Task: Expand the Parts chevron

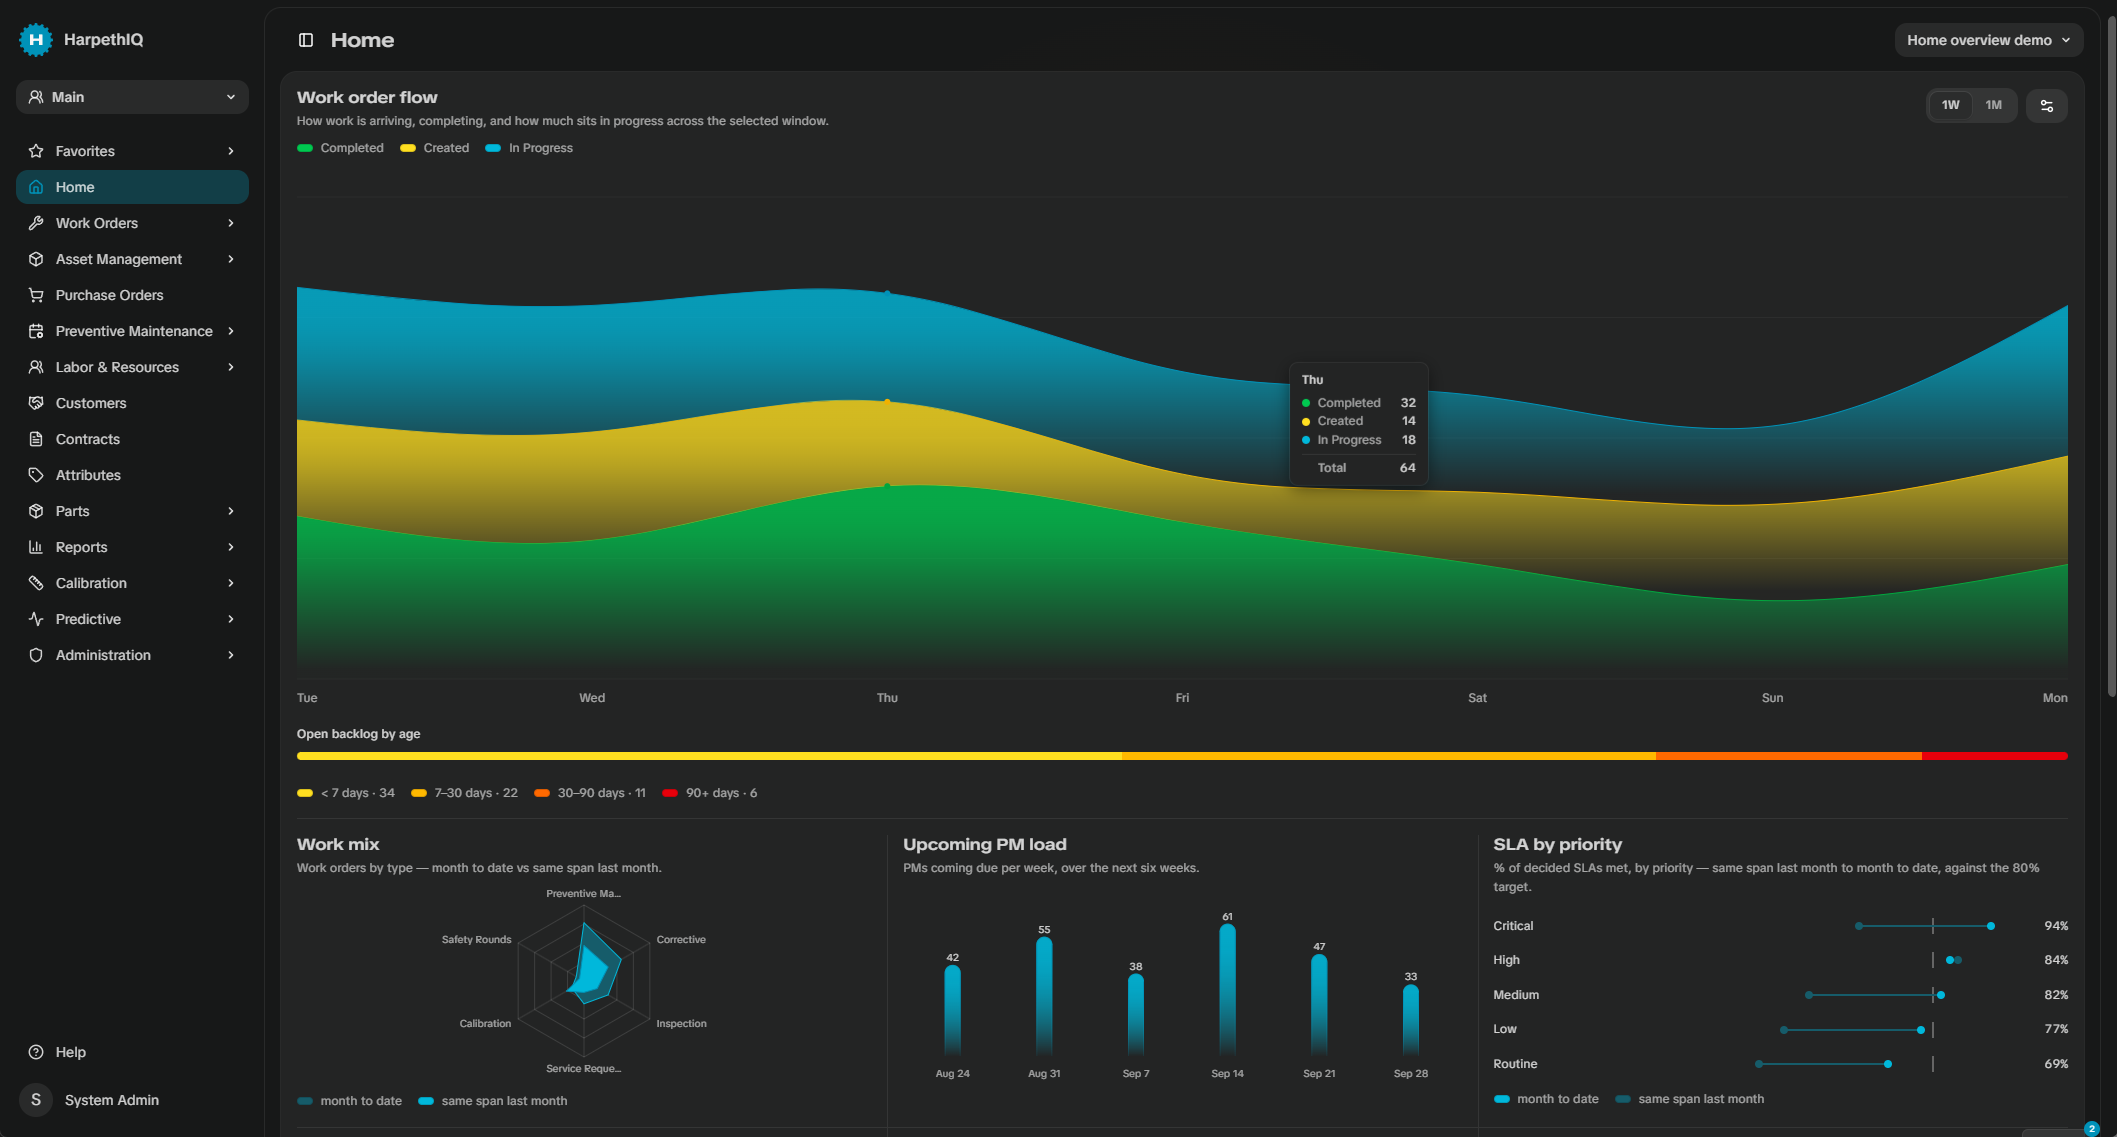Action: 231,511
